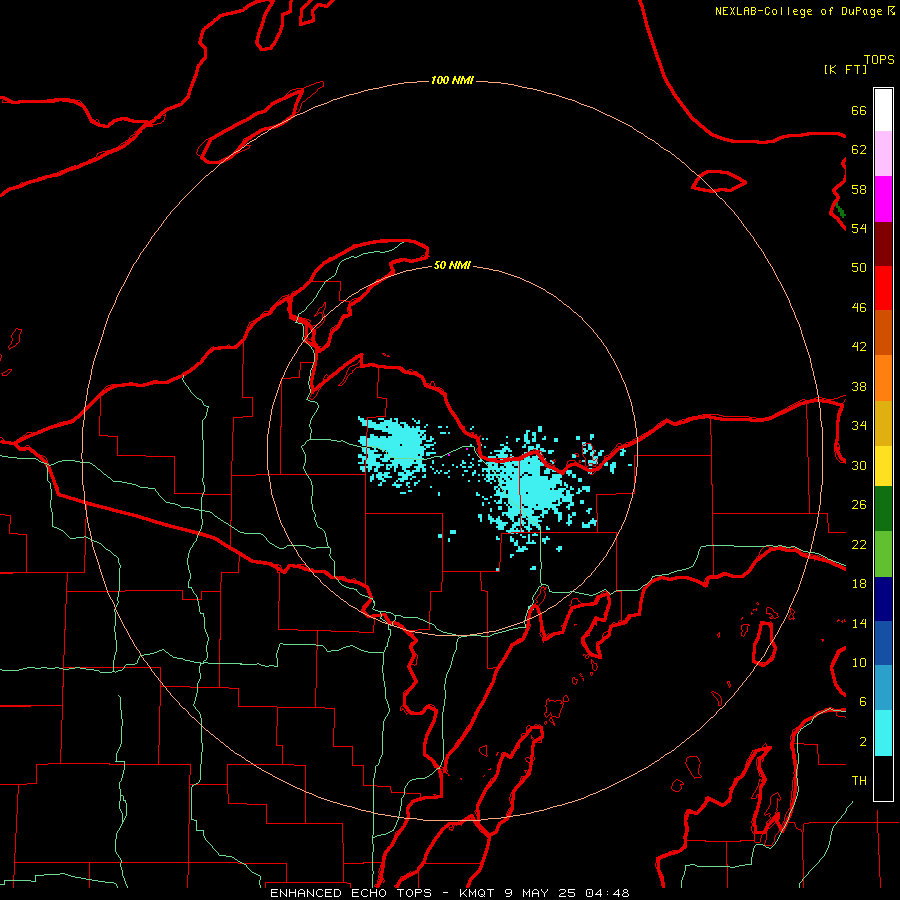Select the black TH legend swatch
Viewport: 900px width, 900px height.
(x=883, y=778)
